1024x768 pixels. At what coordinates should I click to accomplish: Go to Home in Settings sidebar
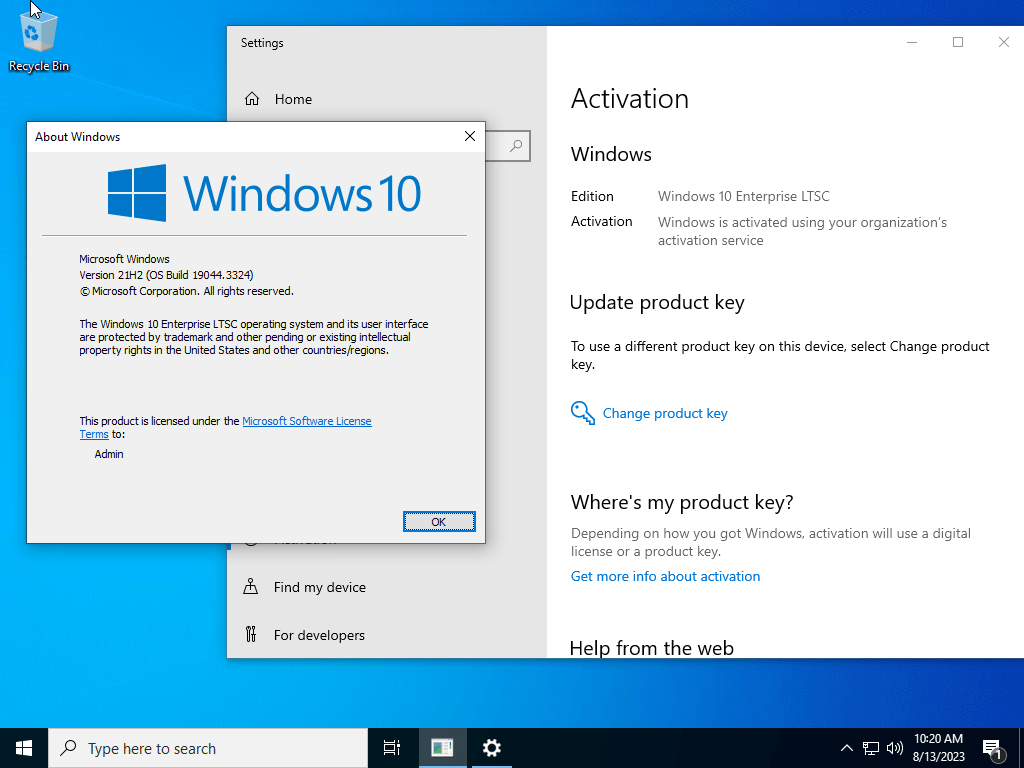[x=293, y=99]
